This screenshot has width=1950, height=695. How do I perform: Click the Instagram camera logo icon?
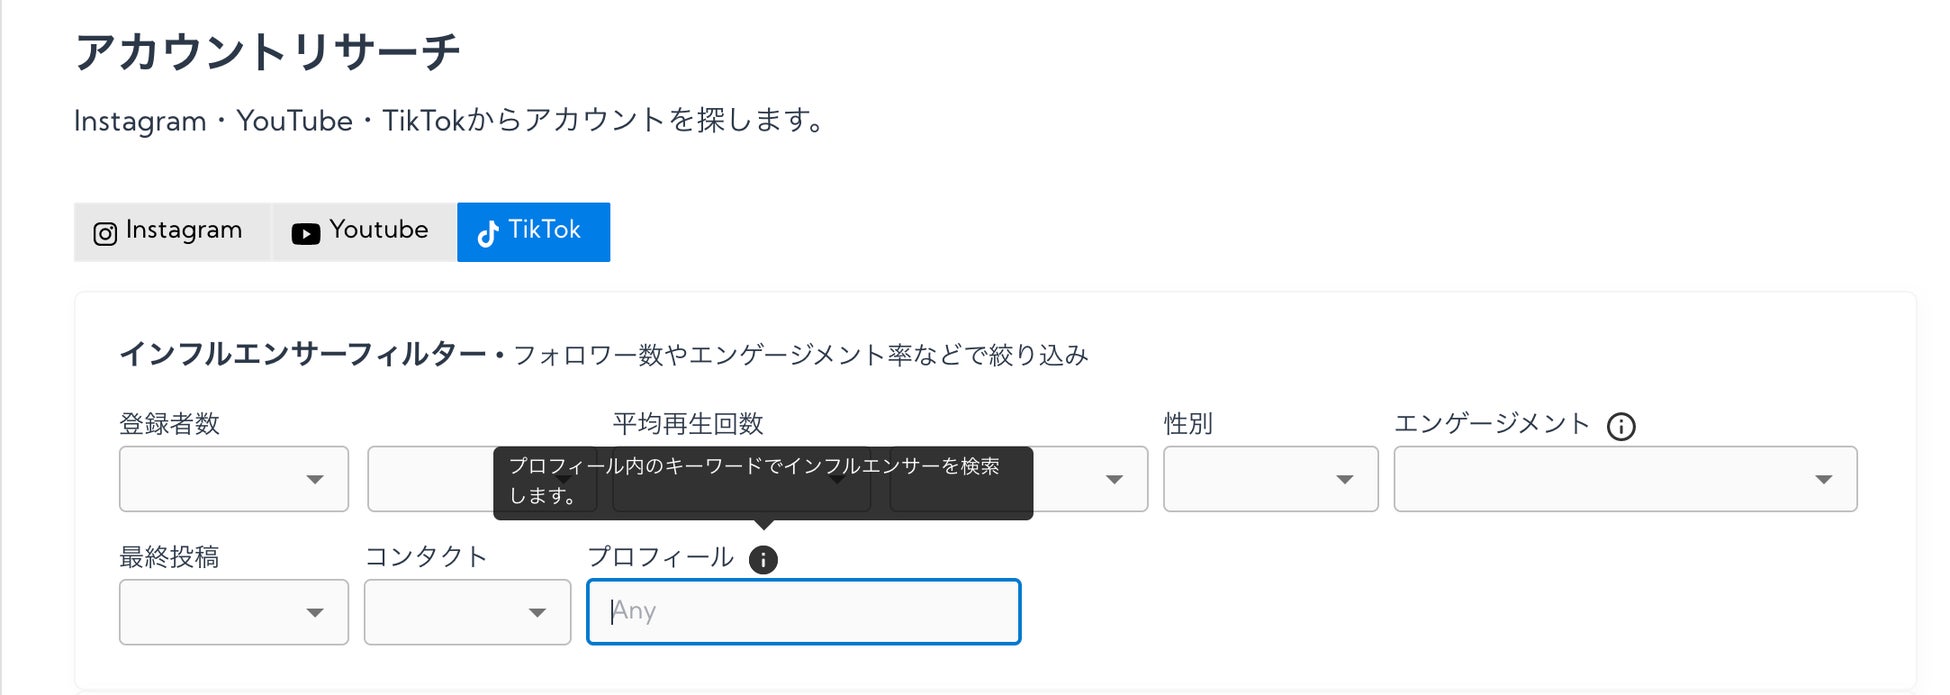(105, 233)
